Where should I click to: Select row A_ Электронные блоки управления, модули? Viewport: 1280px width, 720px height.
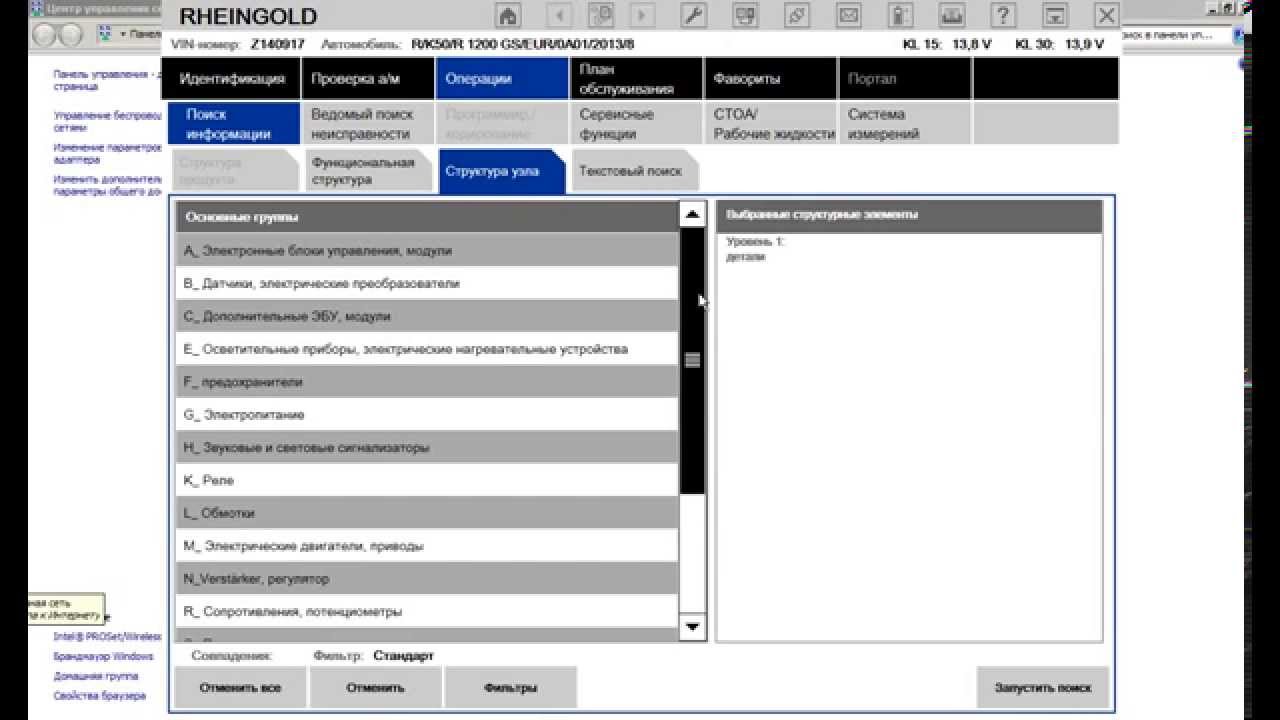pos(427,250)
